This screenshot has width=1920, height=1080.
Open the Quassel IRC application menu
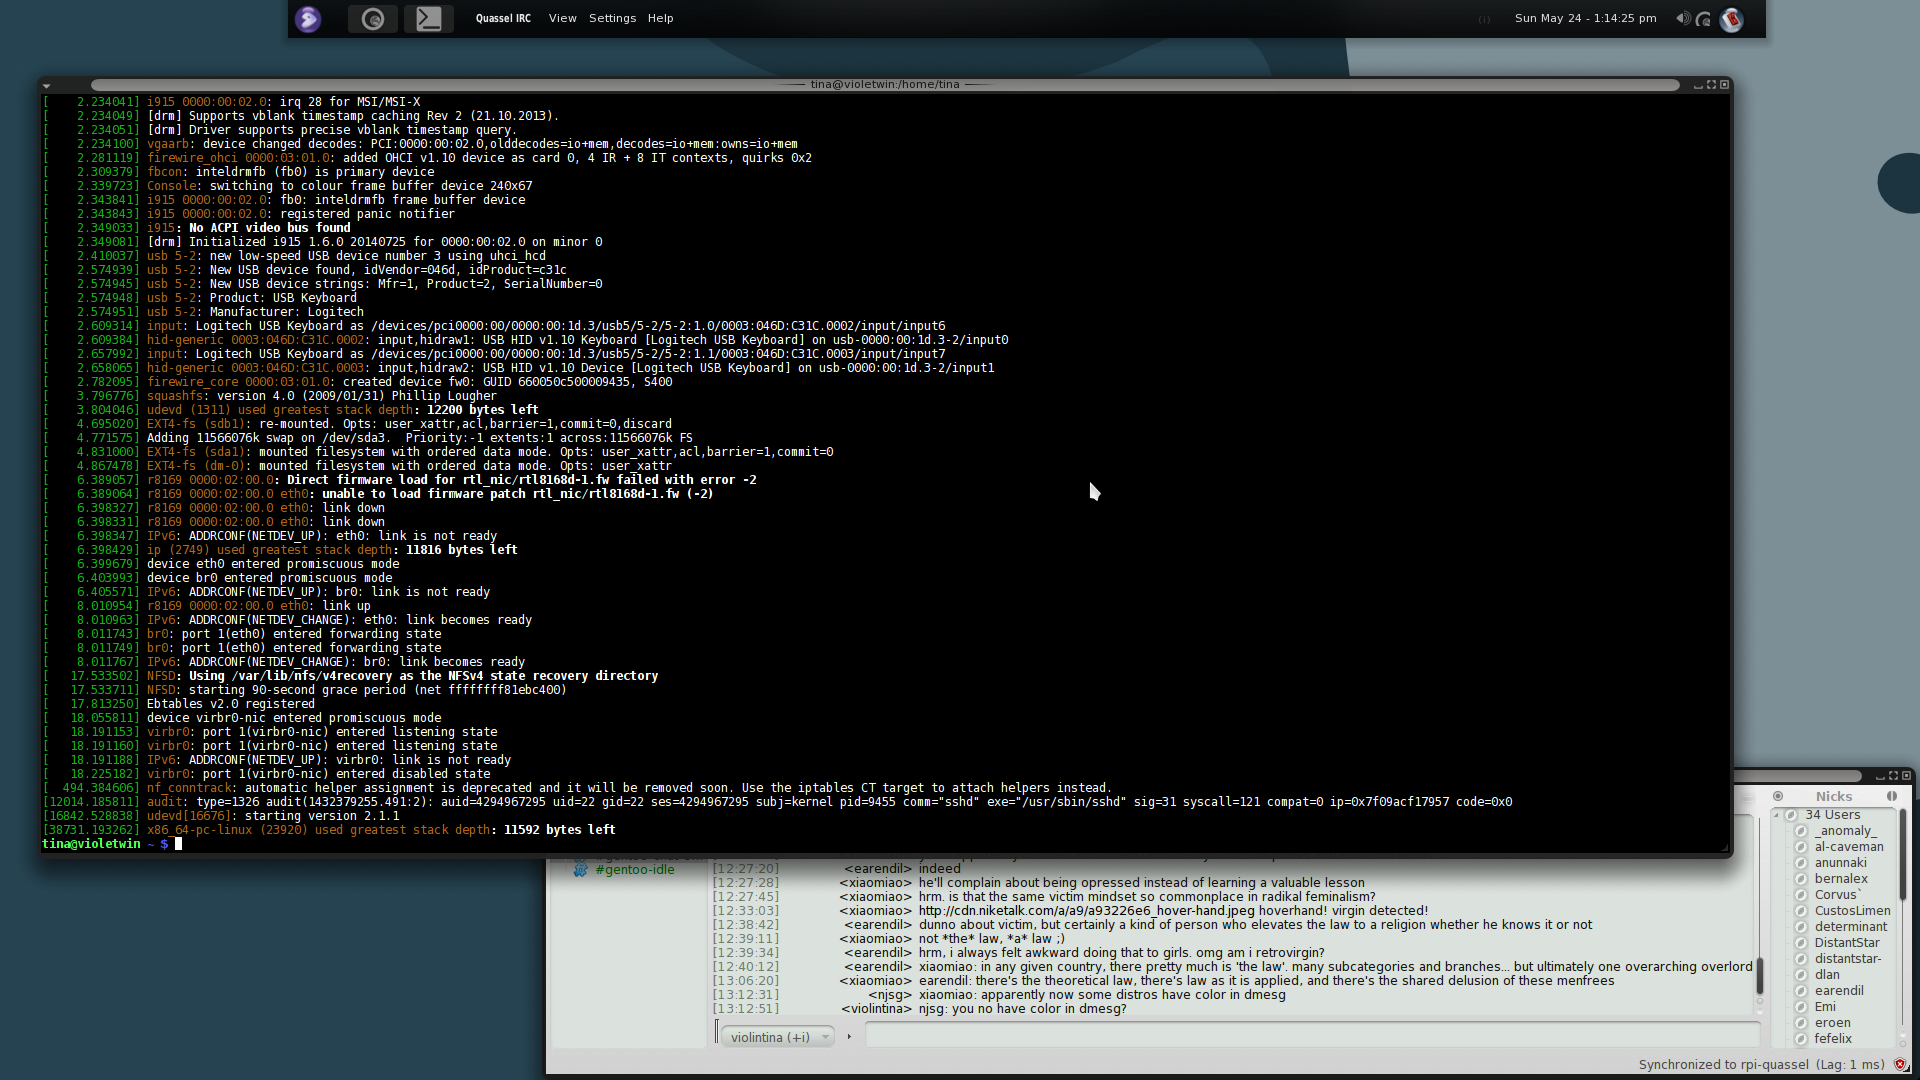(503, 18)
